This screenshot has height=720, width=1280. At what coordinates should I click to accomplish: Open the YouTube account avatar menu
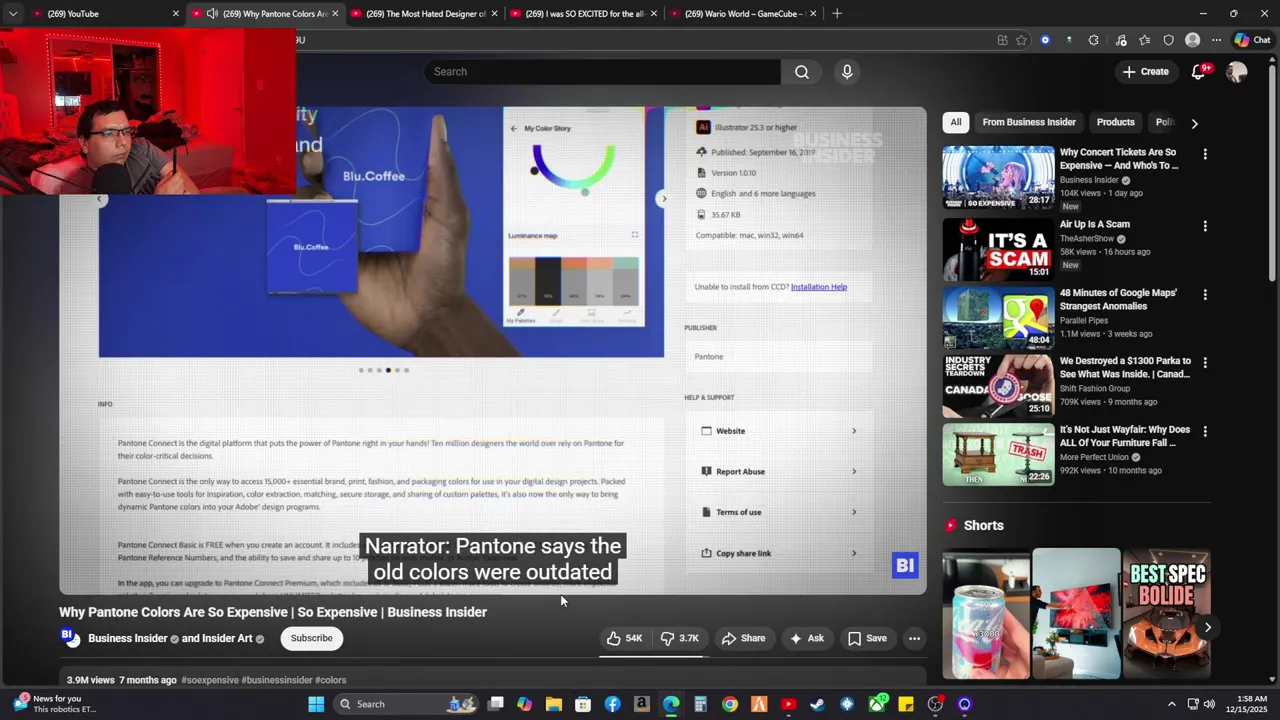(1237, 72)
